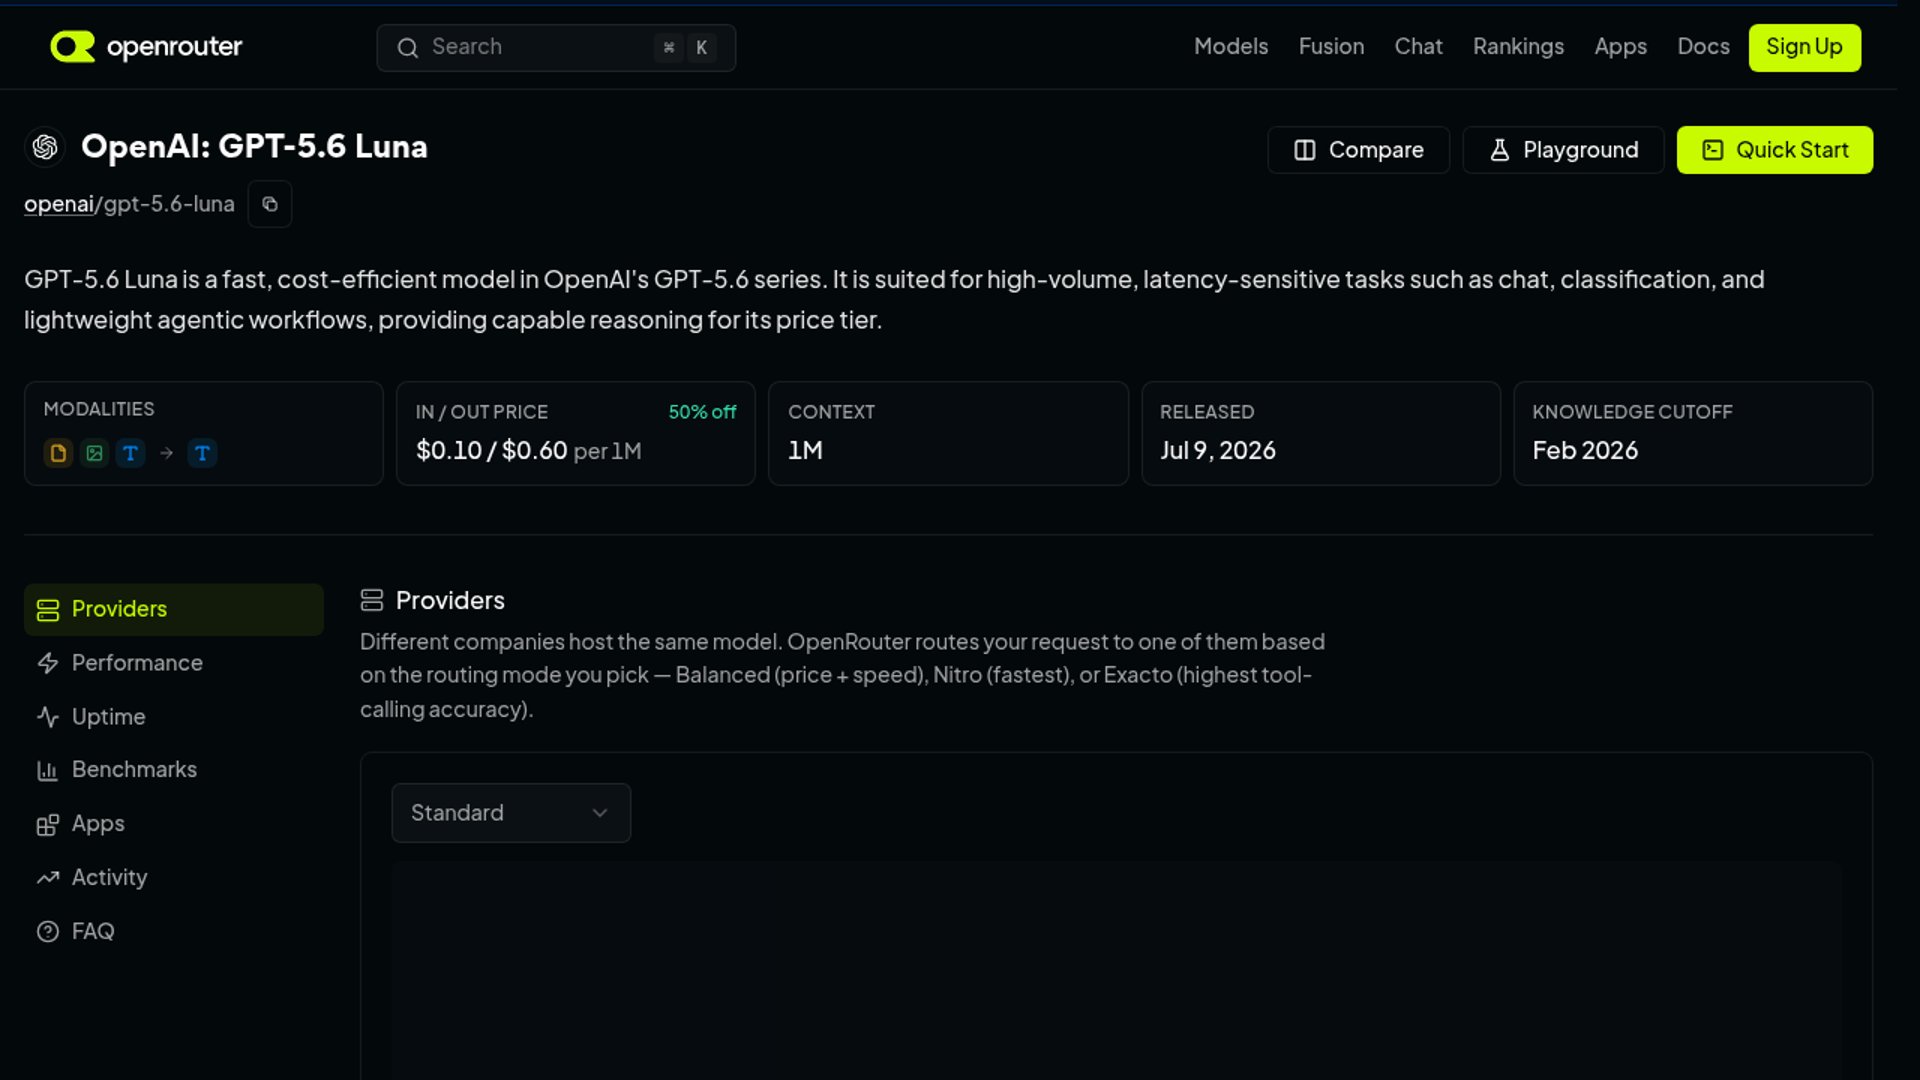The height and width of the screenshot is (1080, 1920).
Task: Click the text input modality icon
Action: pyautogui.click(x=130, y=453)
